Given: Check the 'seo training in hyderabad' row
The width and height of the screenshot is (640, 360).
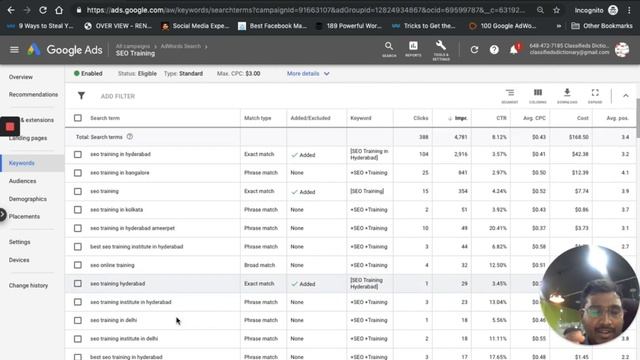Looking at the screenshot, I should [78, 154].
